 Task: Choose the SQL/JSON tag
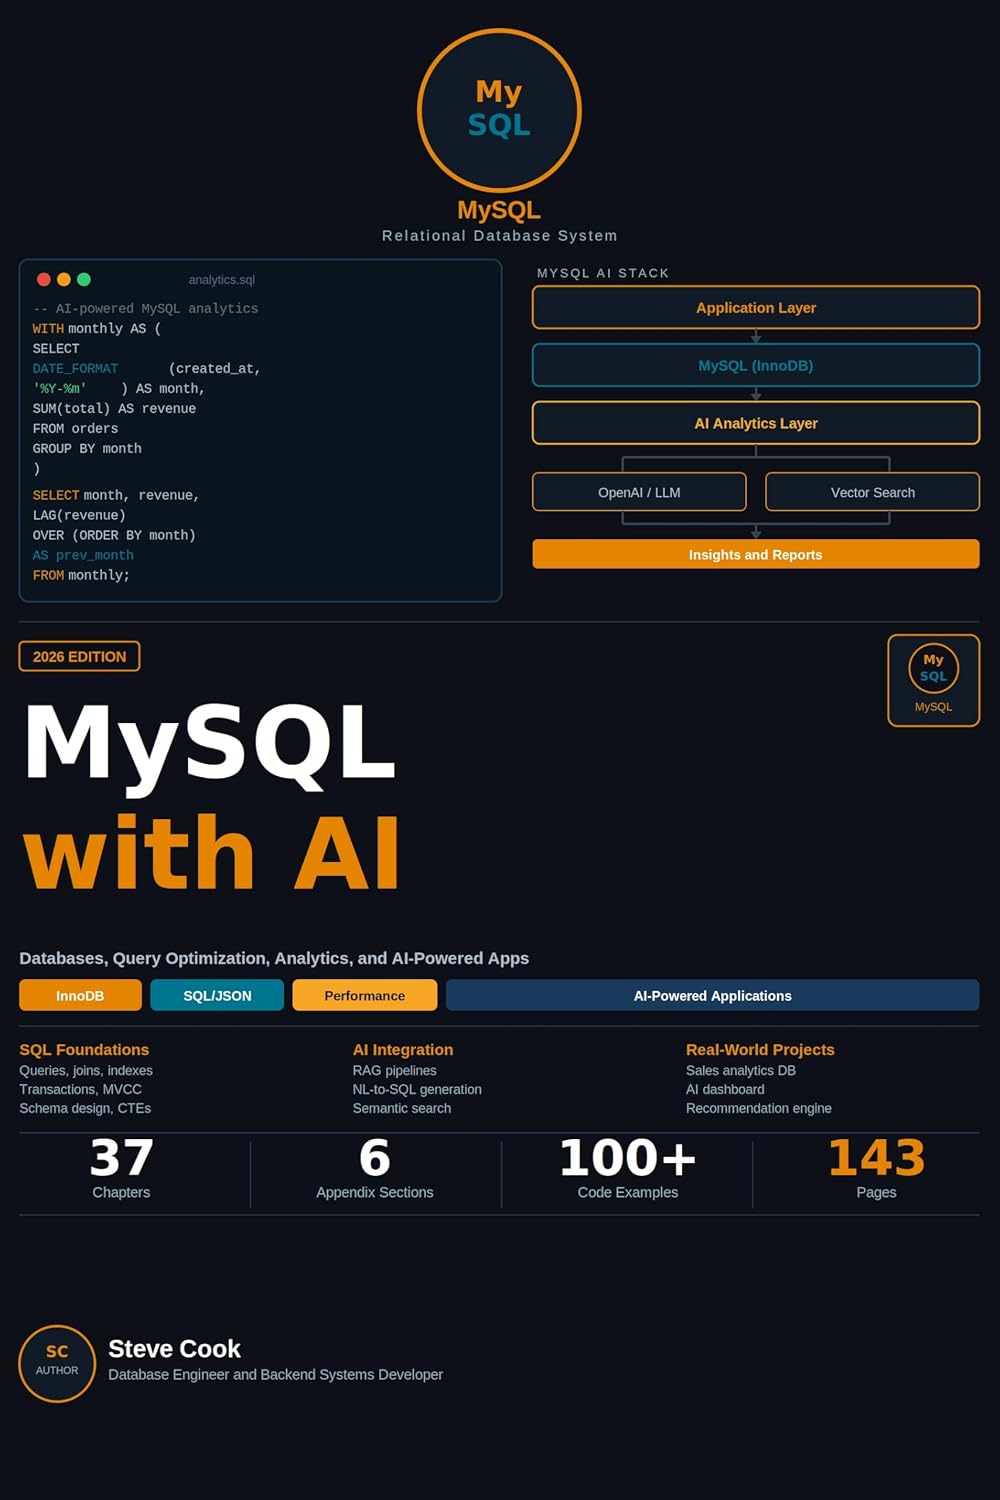click(x=217, y=995)
